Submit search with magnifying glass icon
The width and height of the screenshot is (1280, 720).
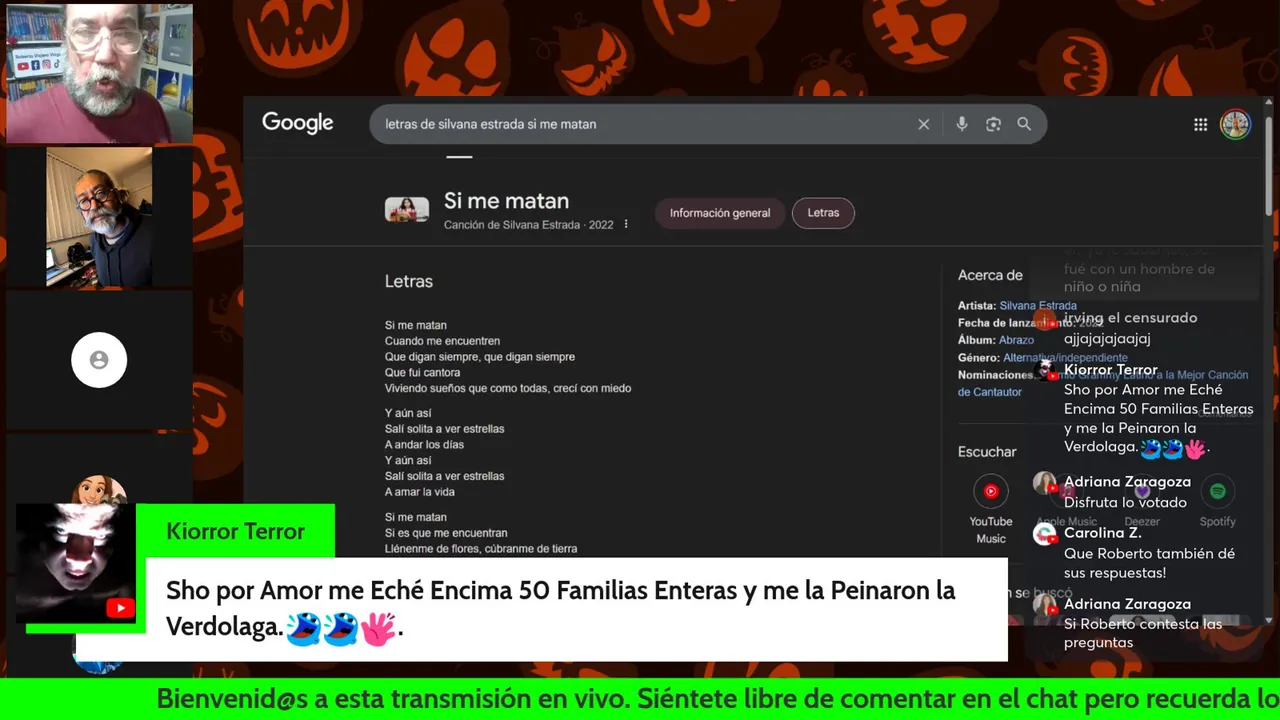(x=1024, y=124)
